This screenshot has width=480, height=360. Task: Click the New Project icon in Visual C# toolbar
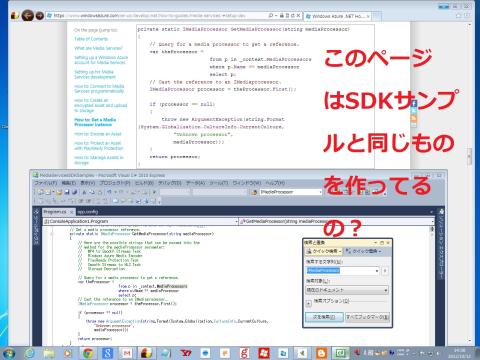tap(41, 192)
